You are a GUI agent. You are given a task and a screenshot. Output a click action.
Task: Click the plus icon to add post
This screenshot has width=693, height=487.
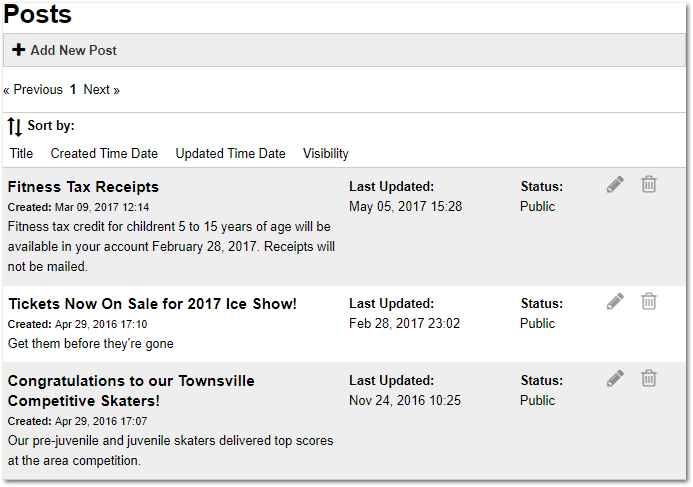coord(18,50)
